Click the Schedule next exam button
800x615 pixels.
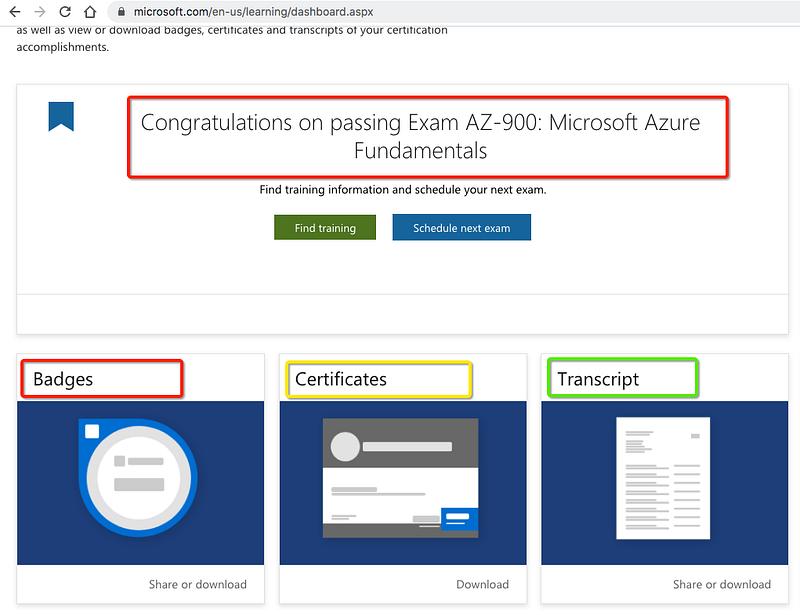point(462,228)
